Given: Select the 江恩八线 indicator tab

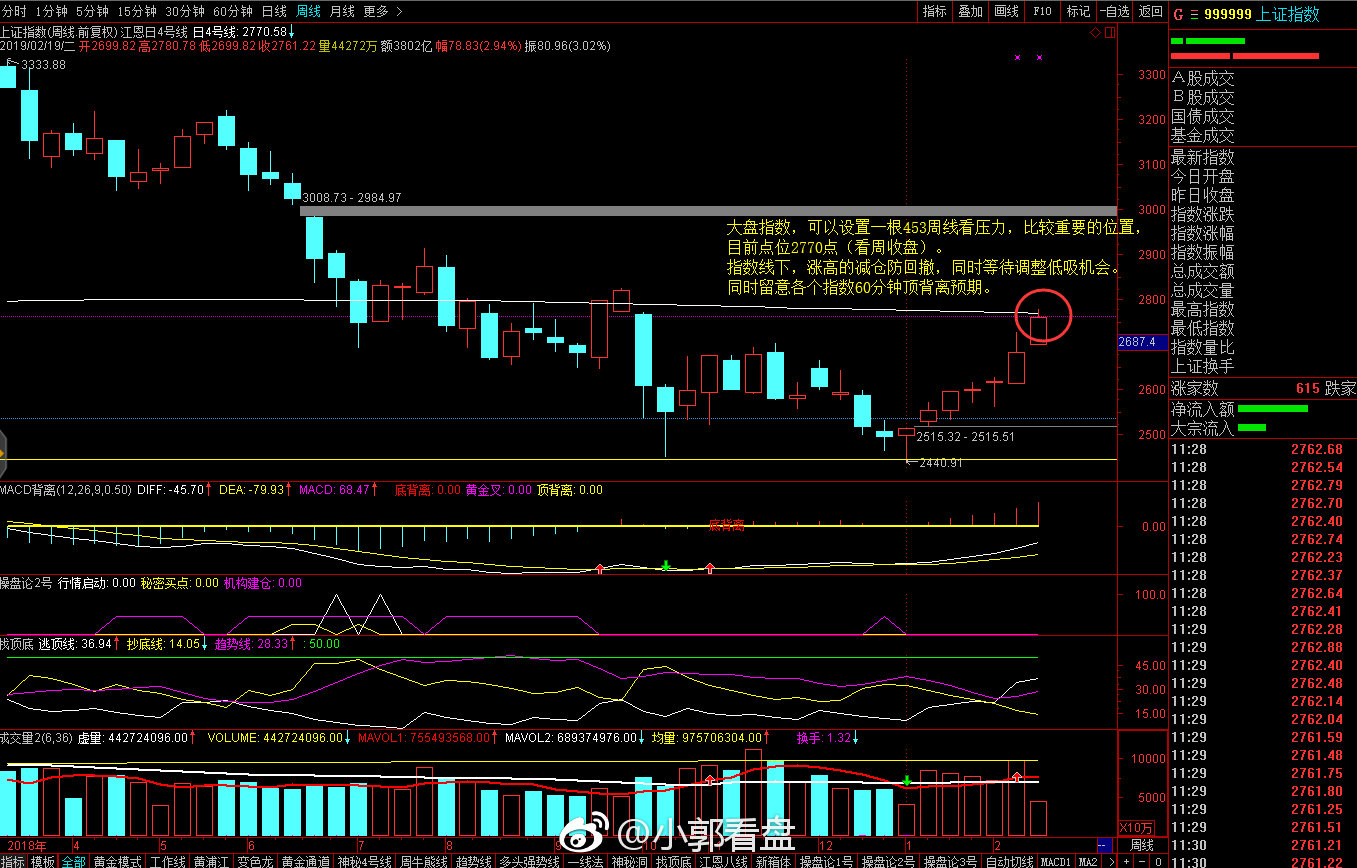Looking at the screenshot, I should (724, 861).
